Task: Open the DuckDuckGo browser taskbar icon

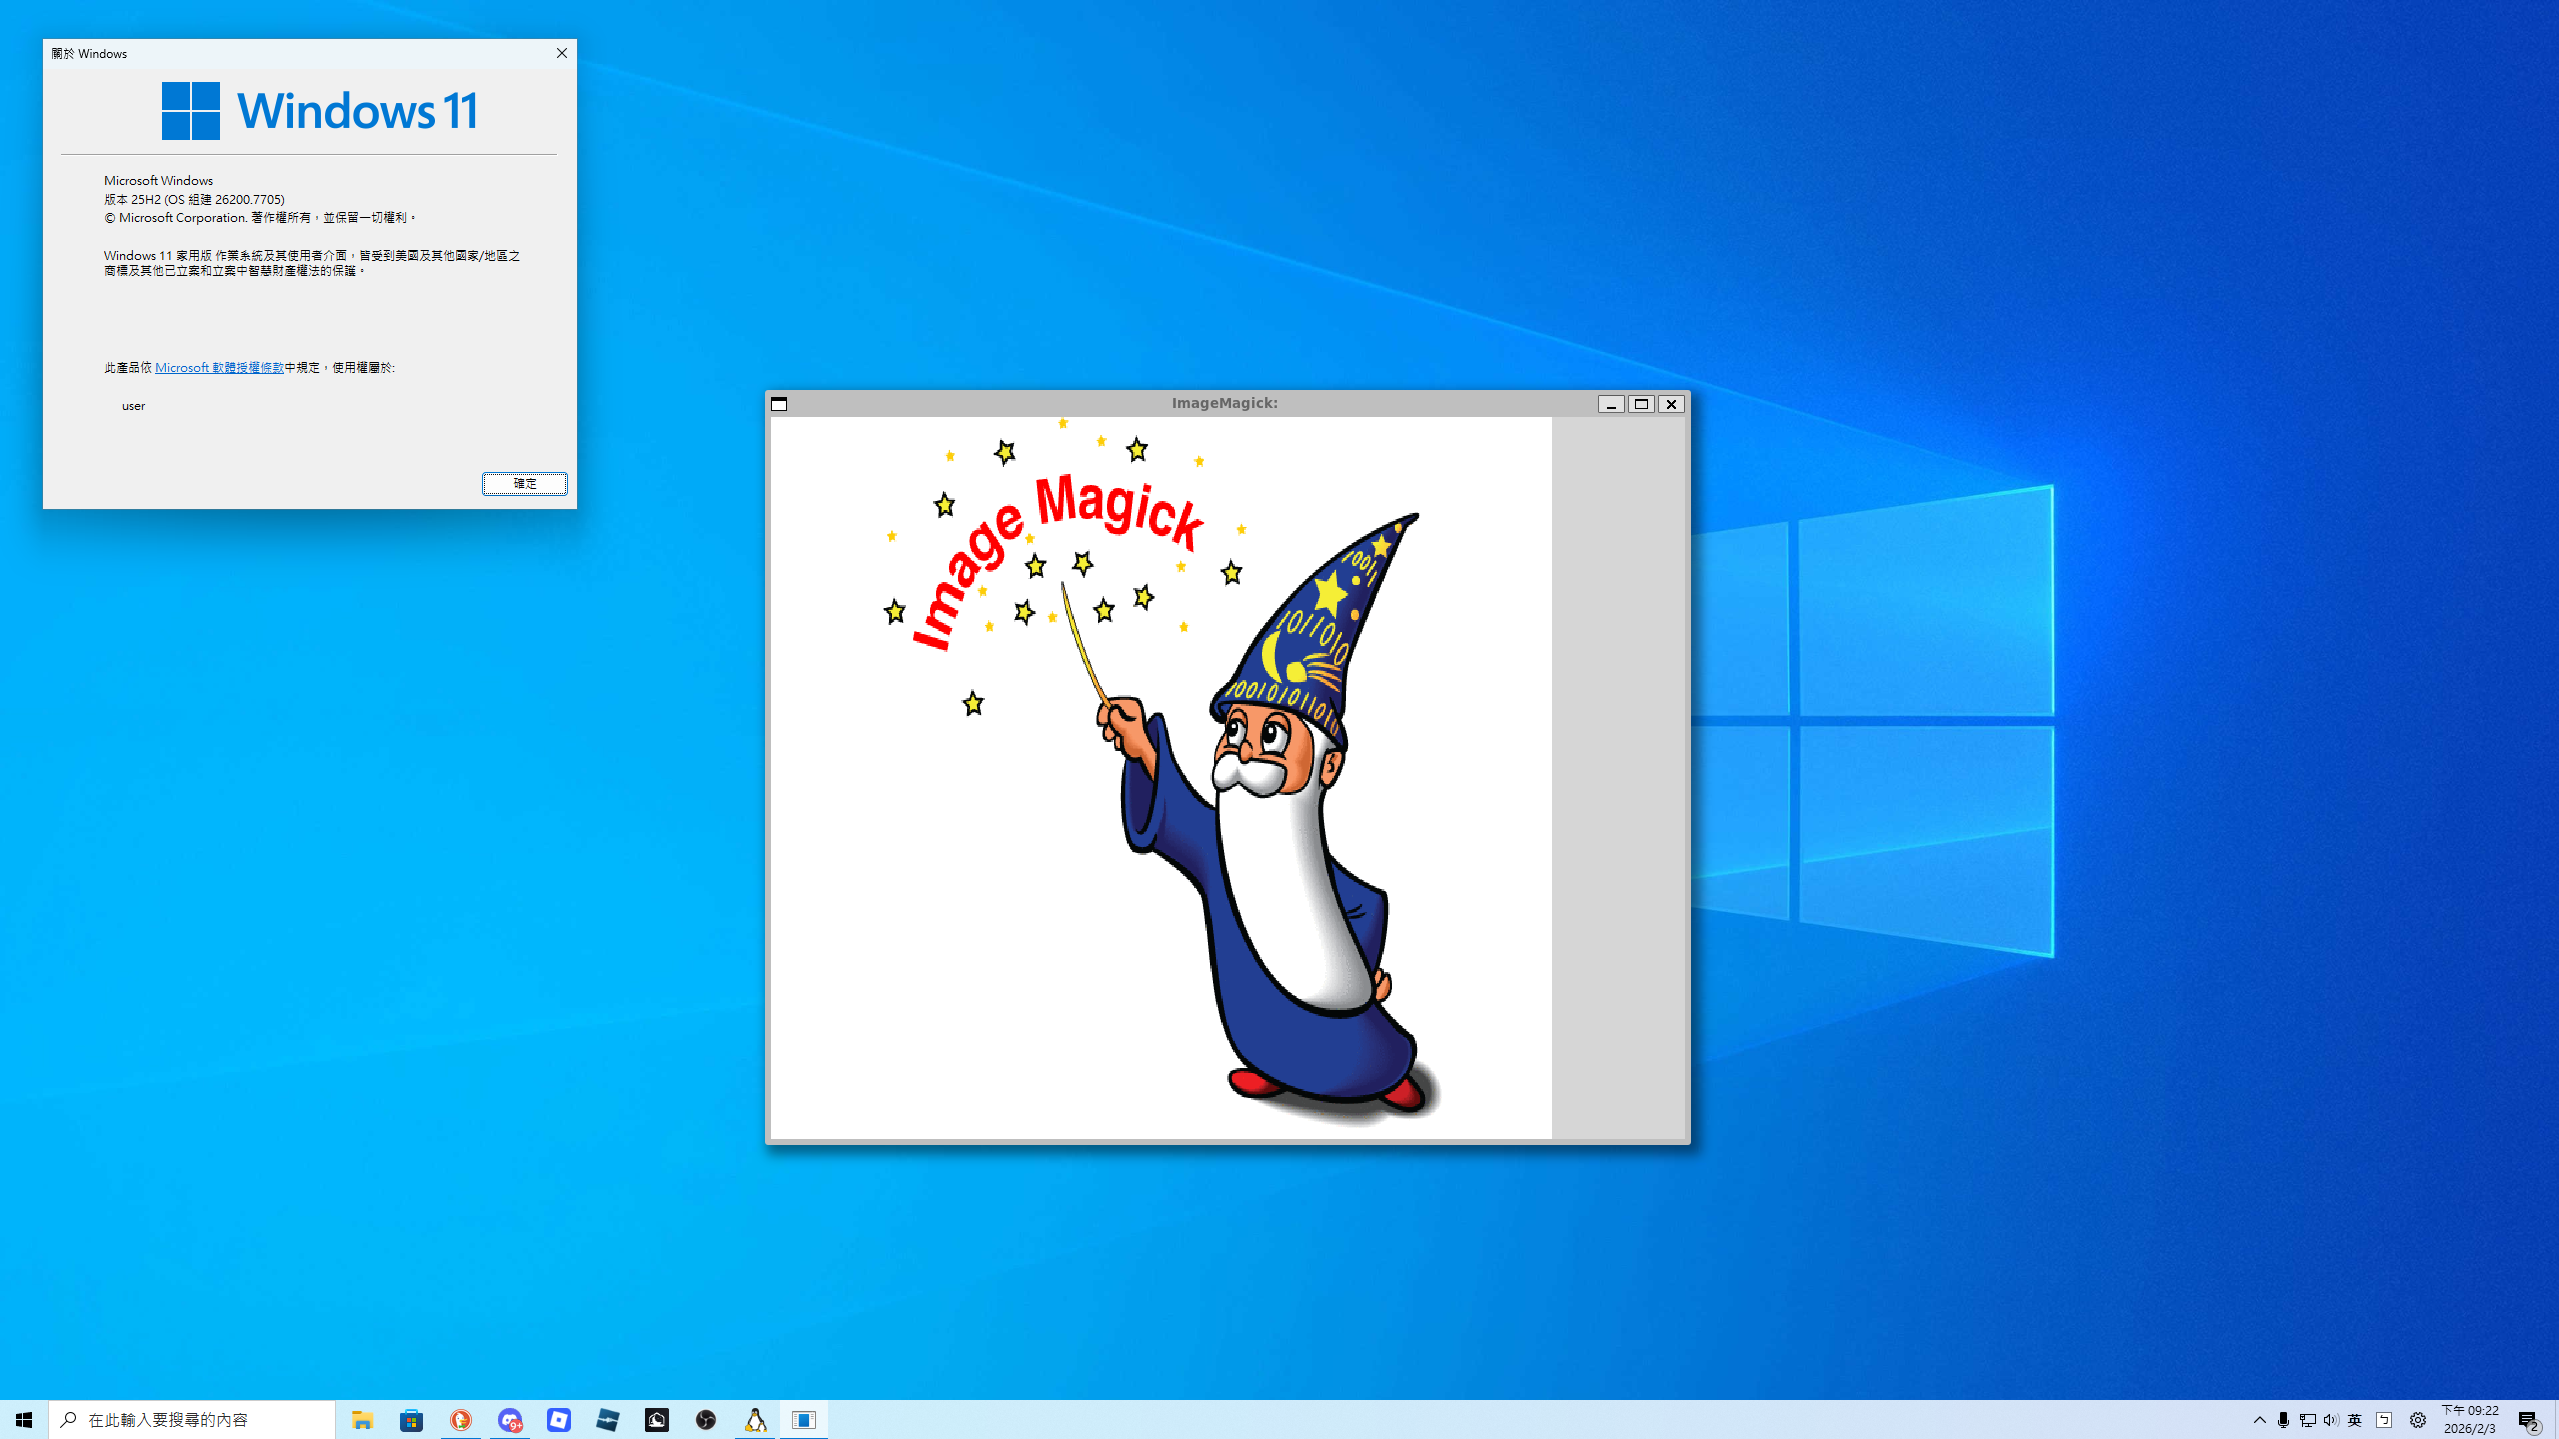Action: pos(460,1419)
